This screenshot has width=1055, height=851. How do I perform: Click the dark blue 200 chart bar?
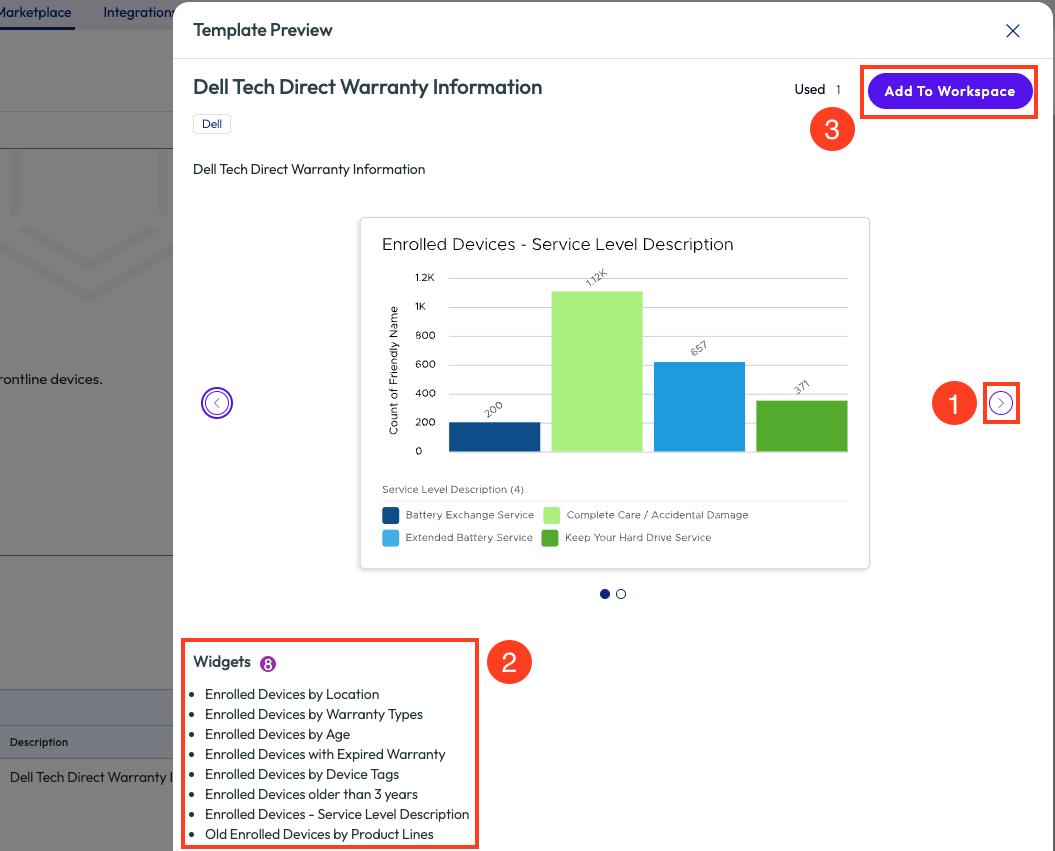point(494,437)
